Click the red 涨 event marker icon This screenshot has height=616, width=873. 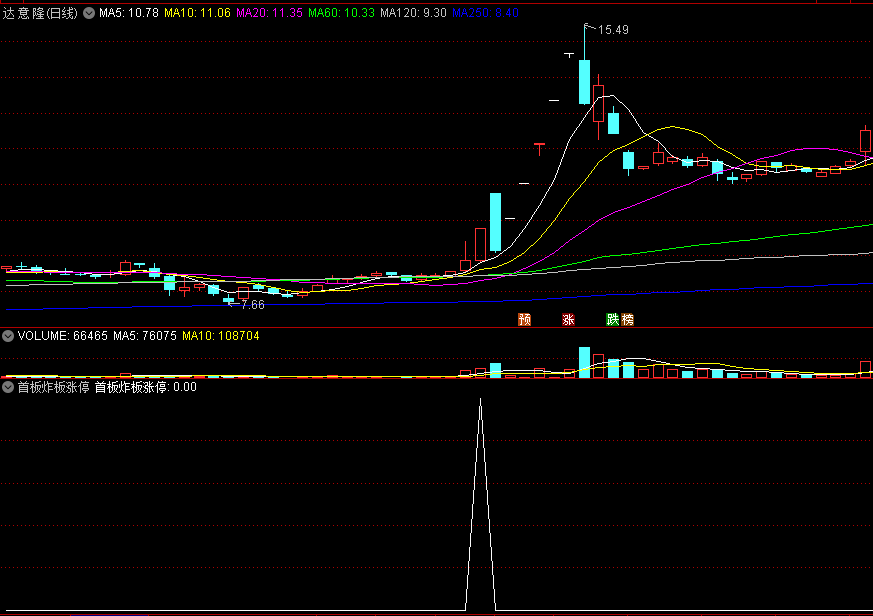tap(568, 319)
